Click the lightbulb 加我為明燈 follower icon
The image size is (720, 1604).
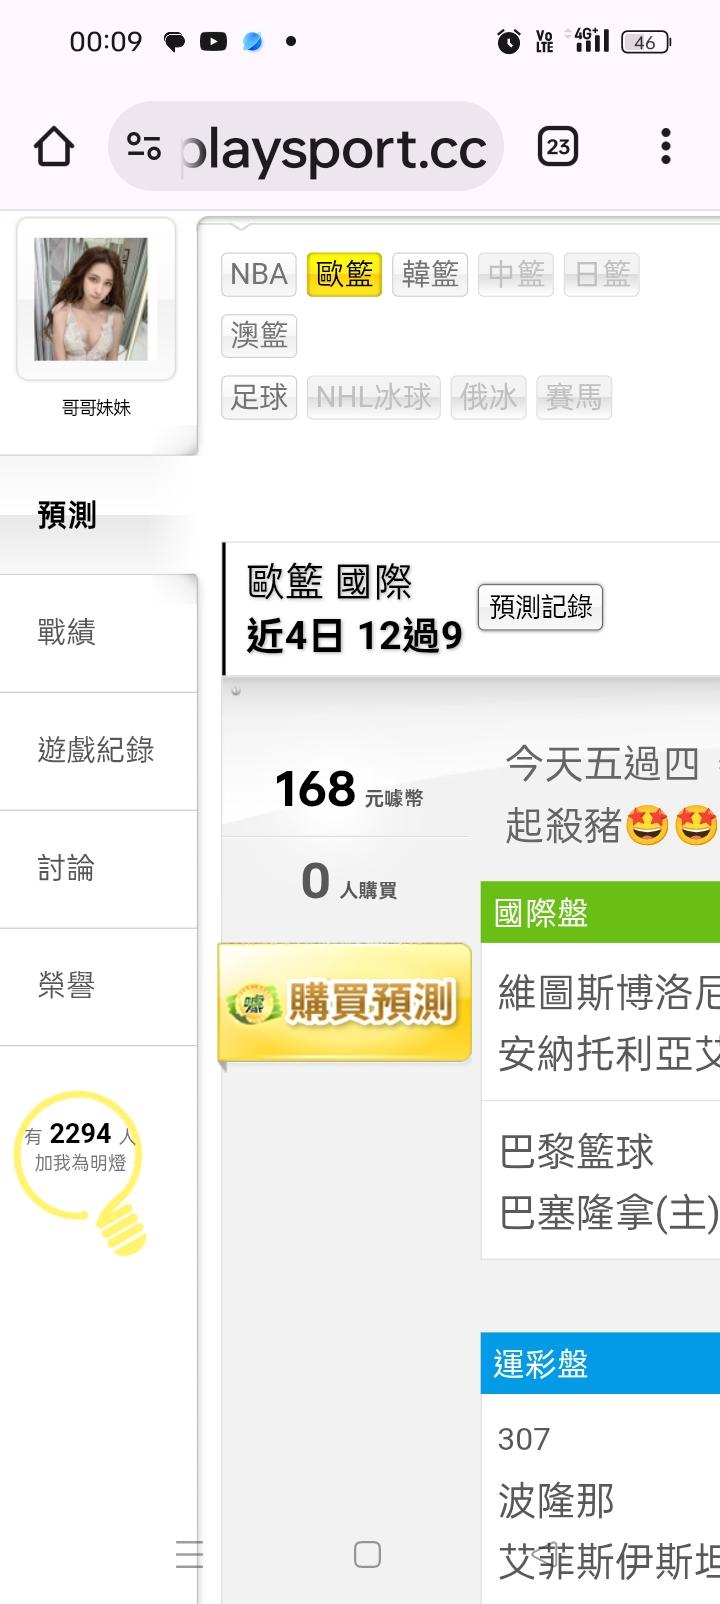(x=82, y=1171)
